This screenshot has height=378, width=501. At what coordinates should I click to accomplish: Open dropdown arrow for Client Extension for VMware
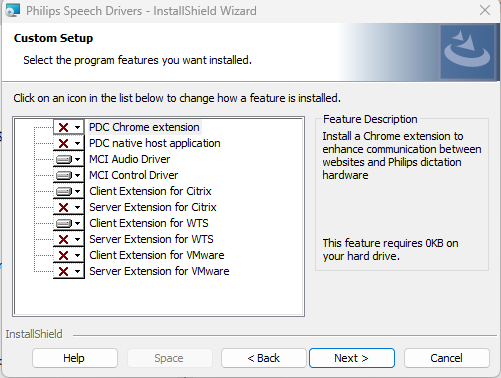(x=77, y=256)
